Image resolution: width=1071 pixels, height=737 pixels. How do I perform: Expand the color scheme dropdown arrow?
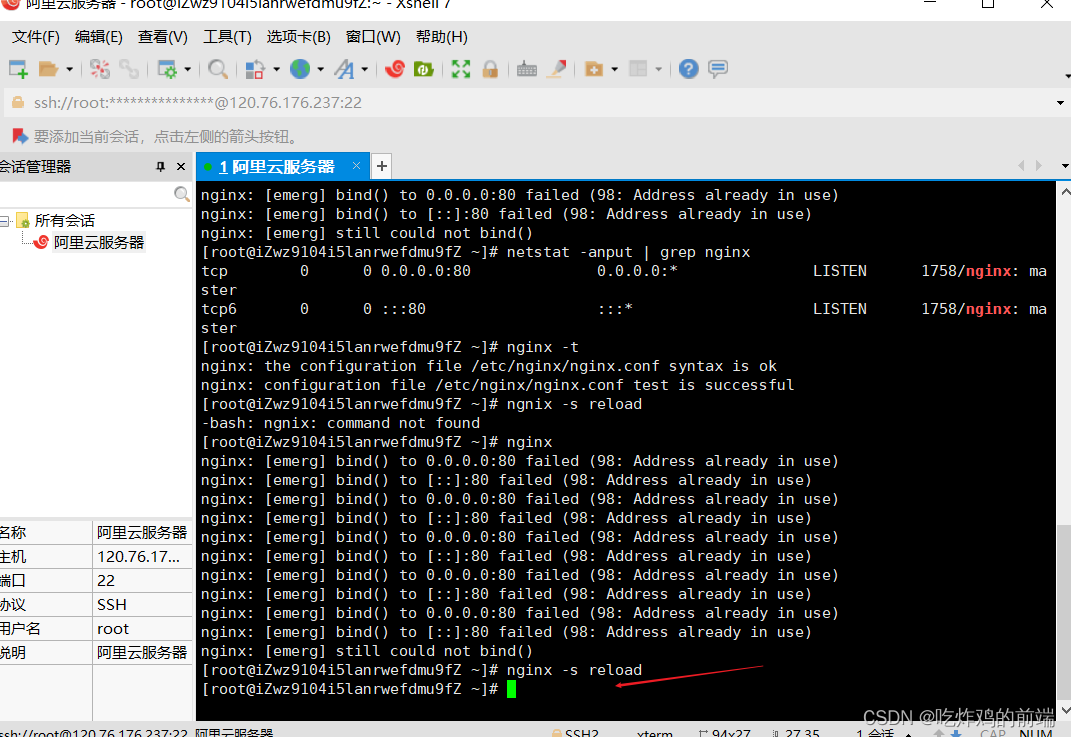coord(277,69)
